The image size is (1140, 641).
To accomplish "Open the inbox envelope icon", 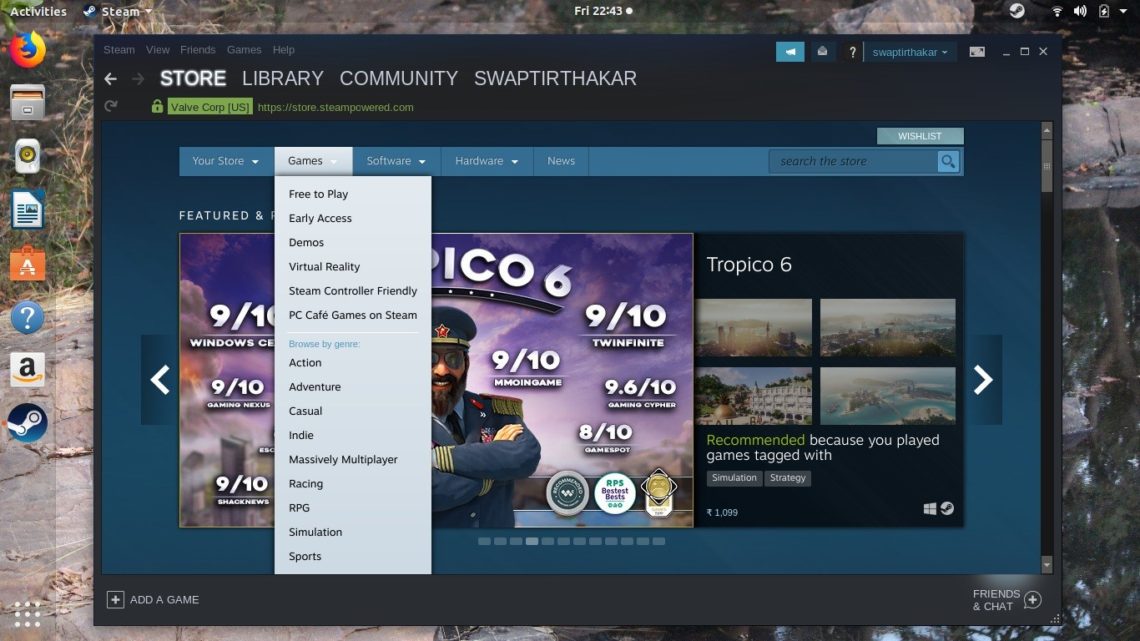I will pyautogui.click(x=822, y=52).
